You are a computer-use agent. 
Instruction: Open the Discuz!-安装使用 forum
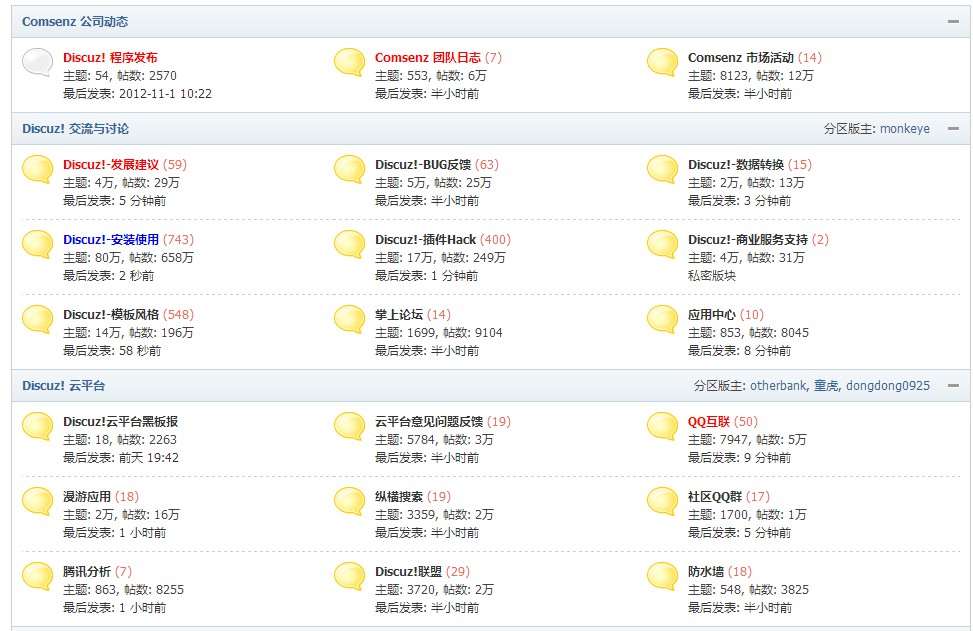pos(111,239)
